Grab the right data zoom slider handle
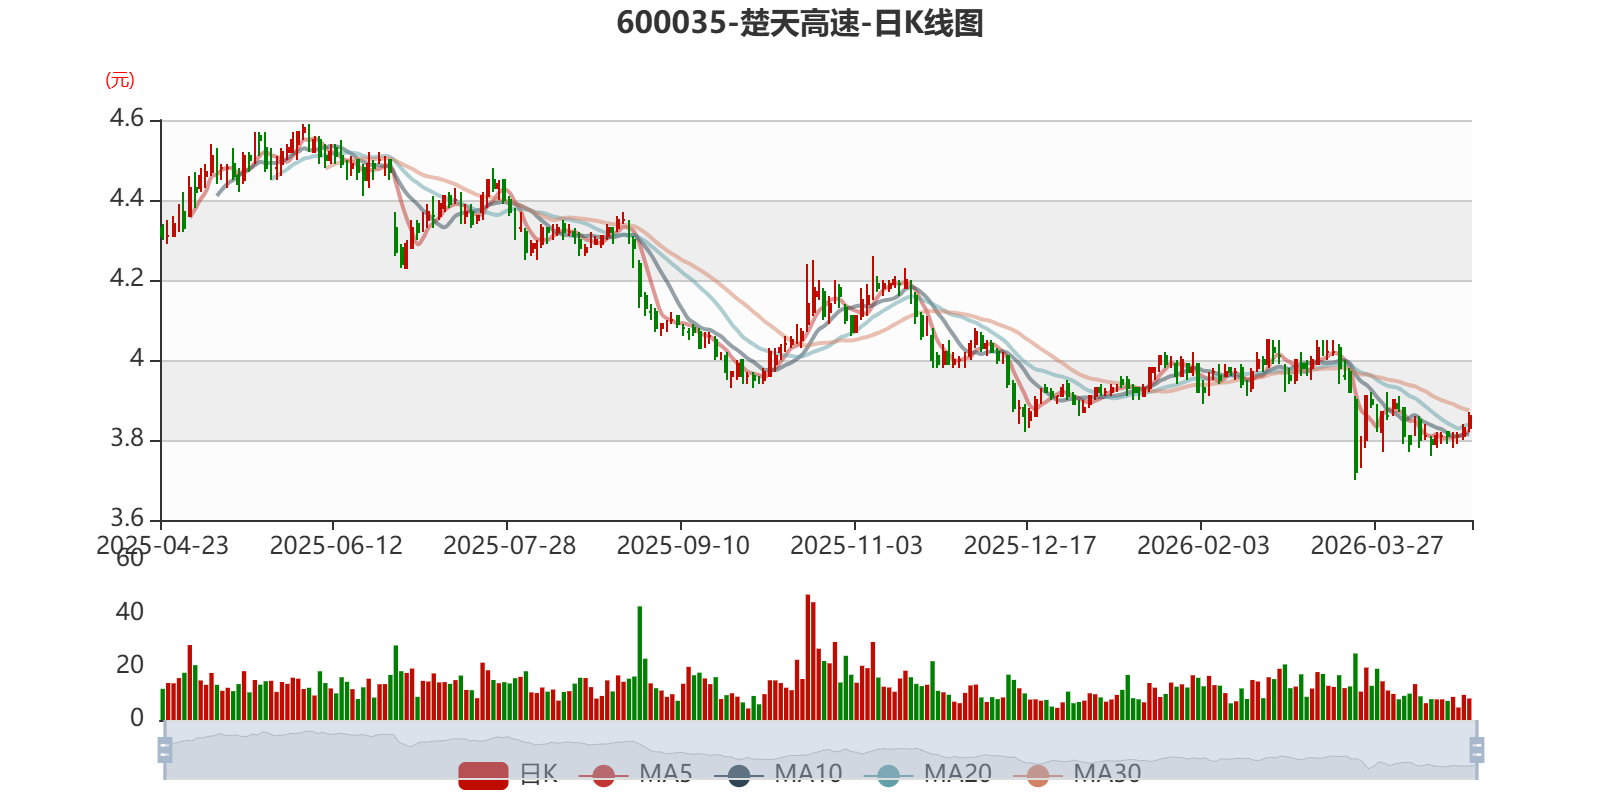The width and height of the screenshot is (1600, 800). (x=1476, y=749)
